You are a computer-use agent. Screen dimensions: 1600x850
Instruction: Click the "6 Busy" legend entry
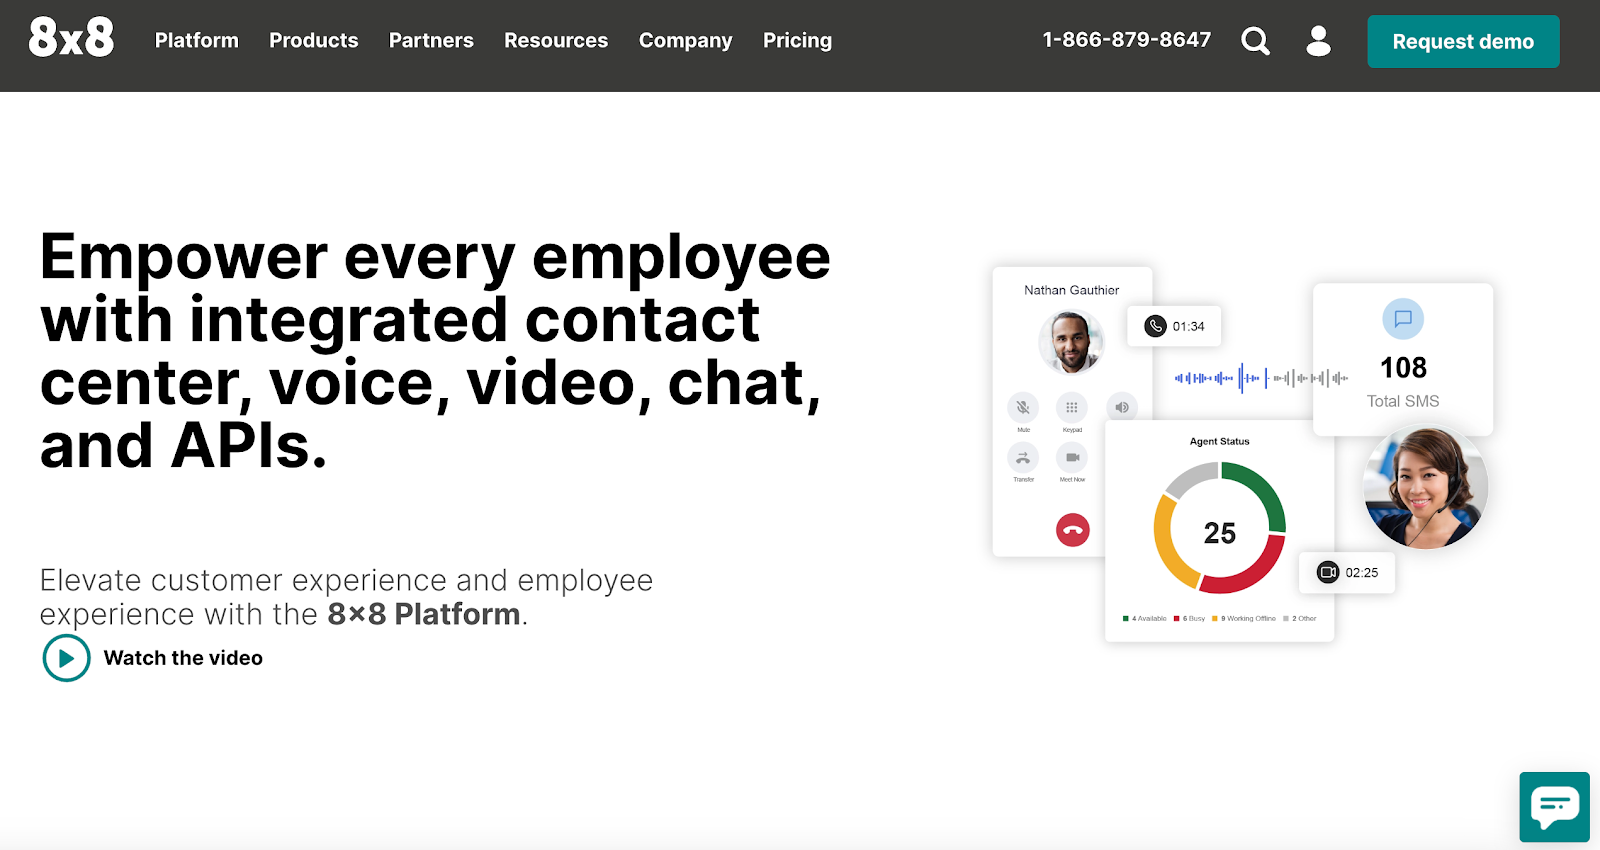pyautogui.click(x=1190, y=618)
